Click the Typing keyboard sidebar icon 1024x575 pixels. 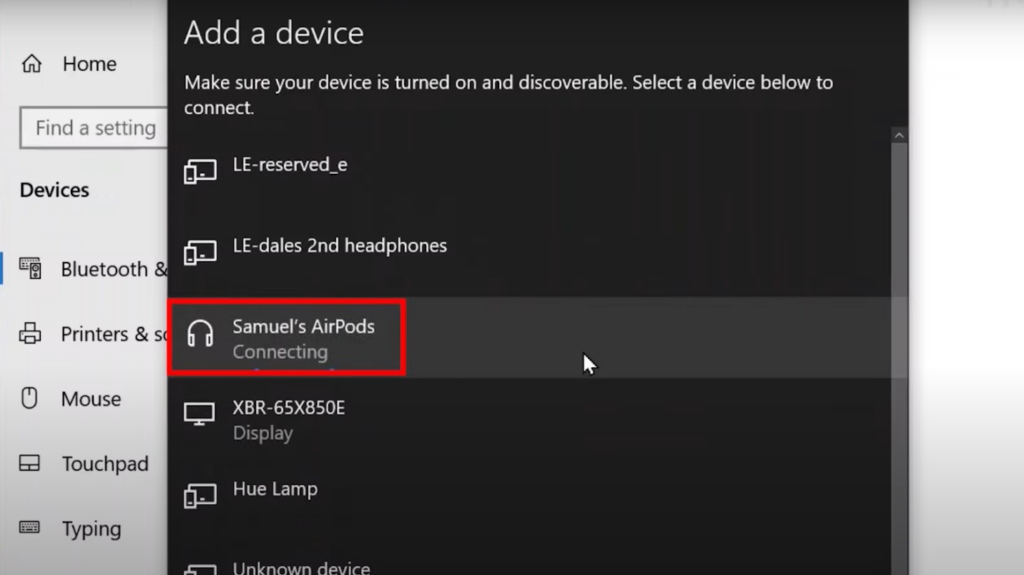click(x=30, y=528)
